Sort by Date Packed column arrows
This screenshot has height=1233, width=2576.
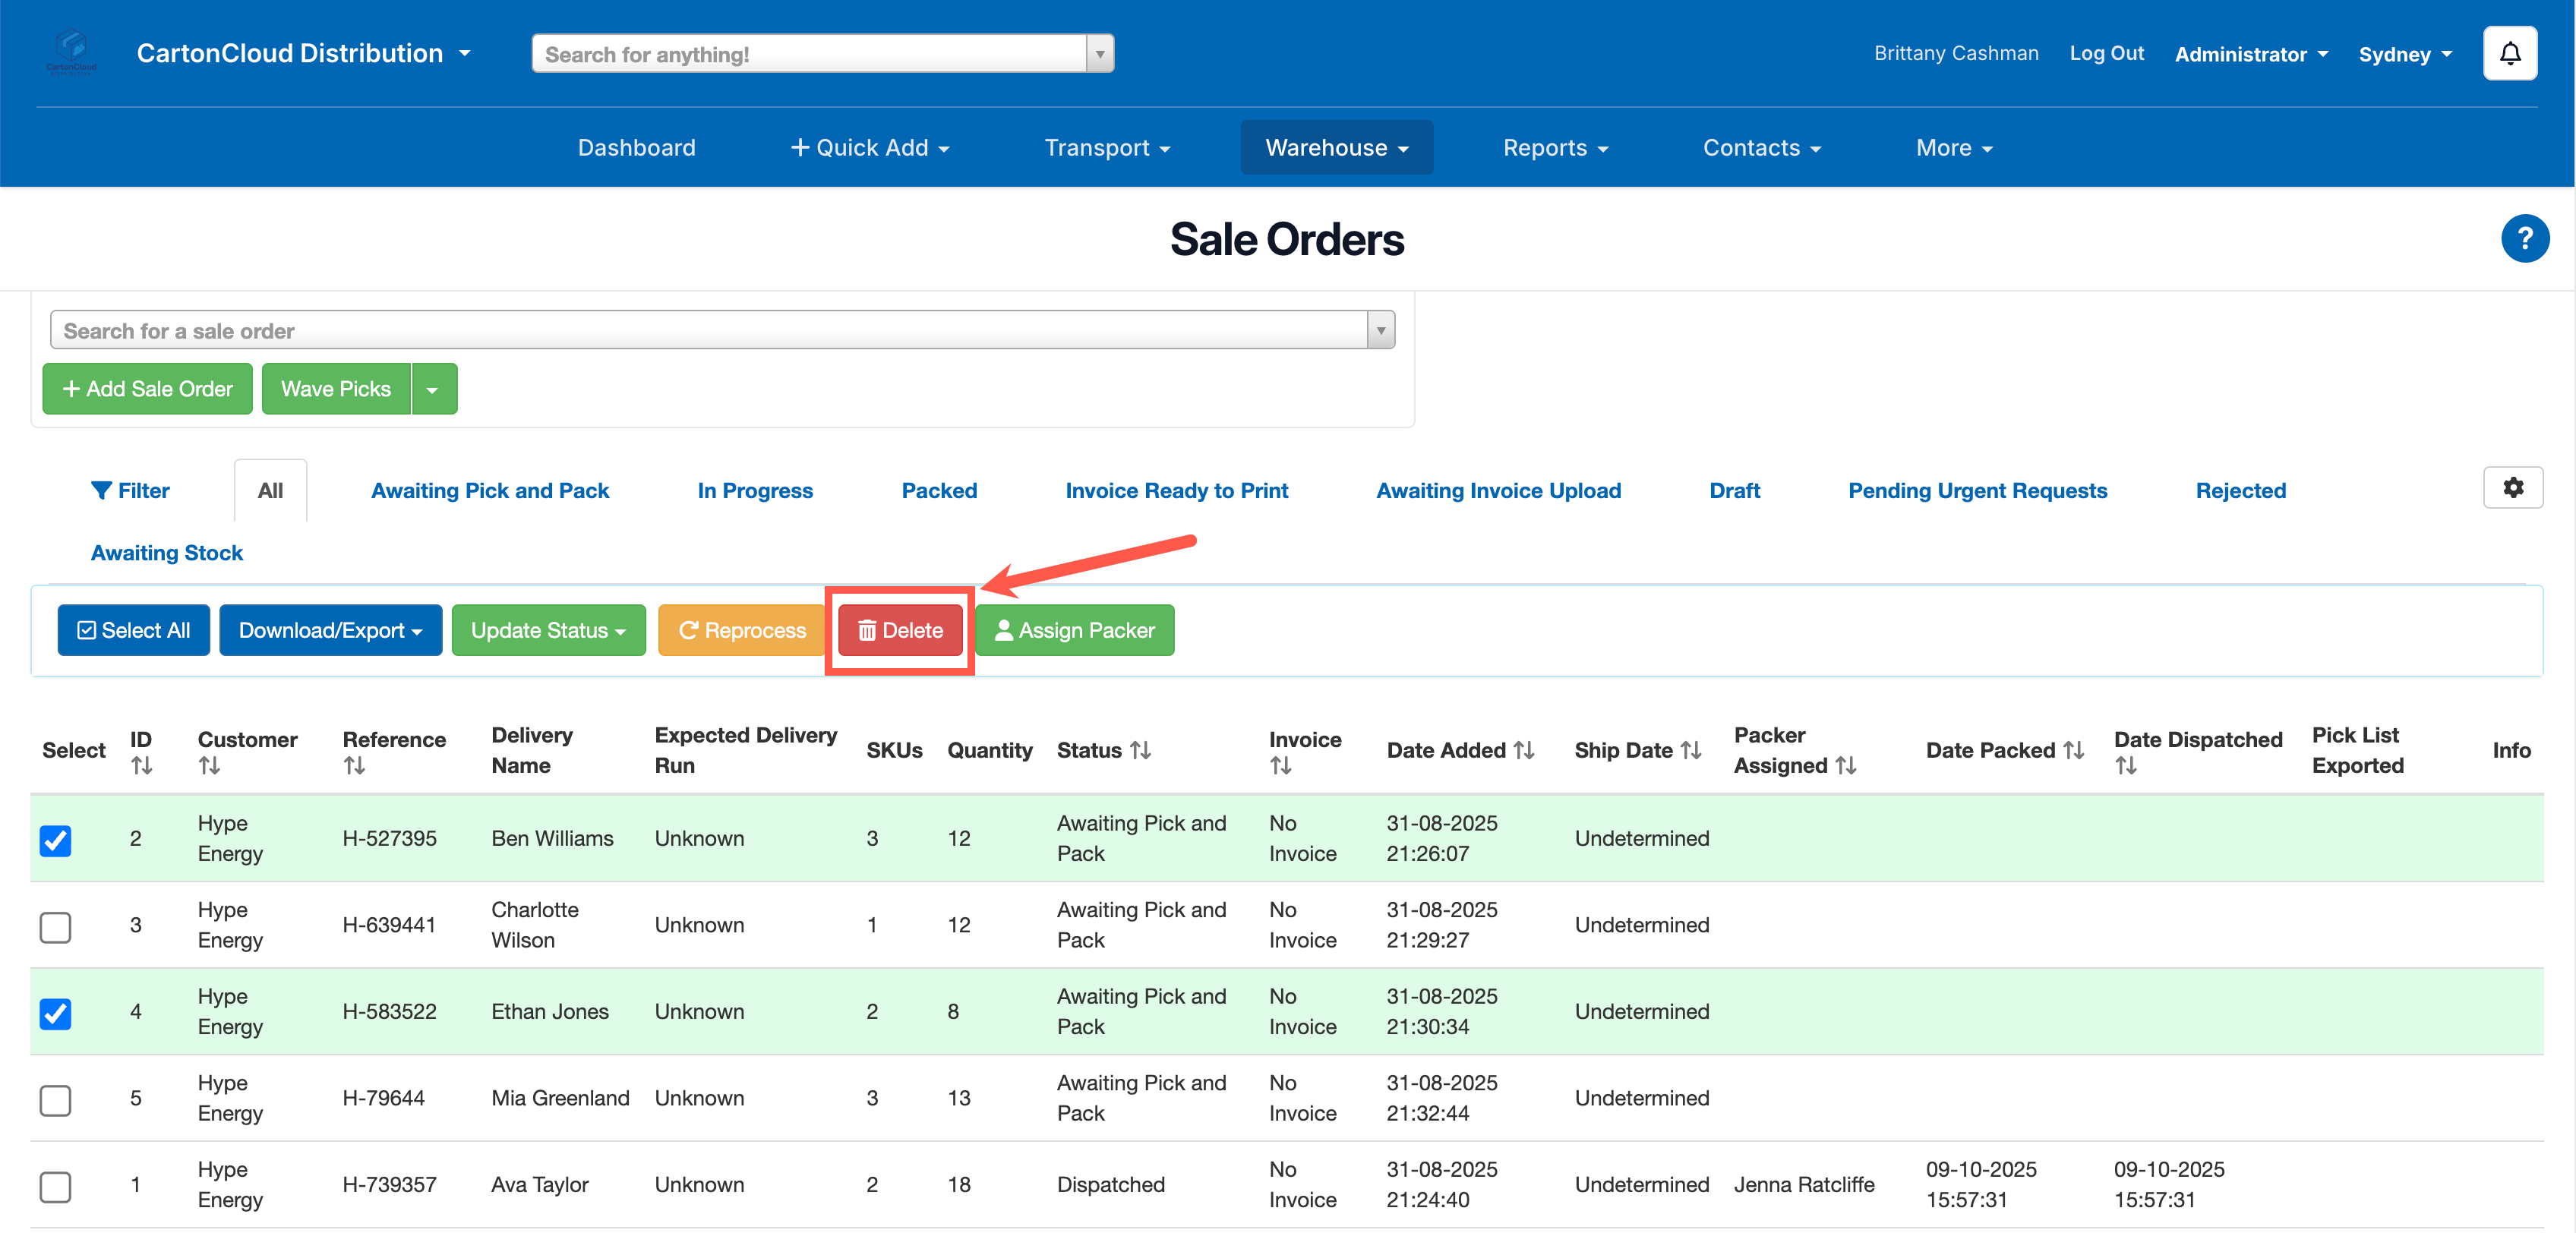coord(2073,750)
